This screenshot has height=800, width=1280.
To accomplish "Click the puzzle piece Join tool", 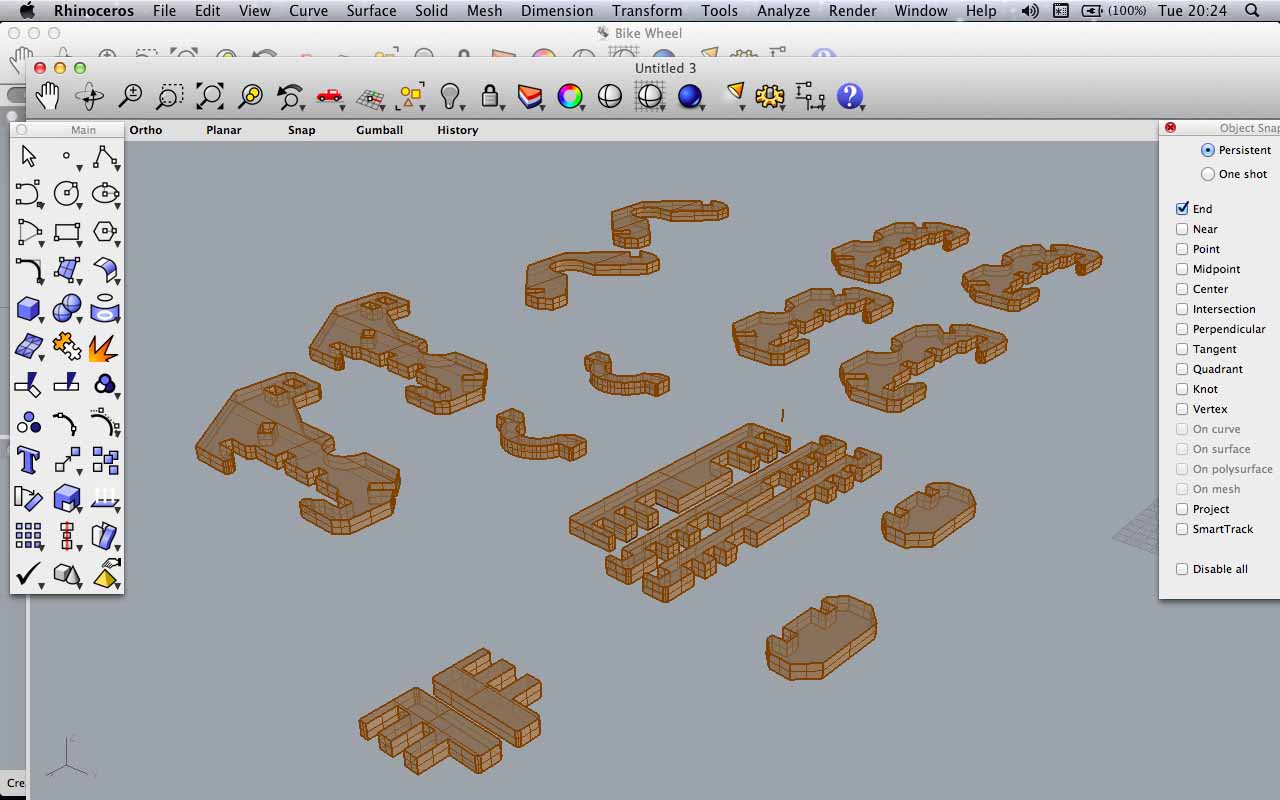I will coord(67,346).
